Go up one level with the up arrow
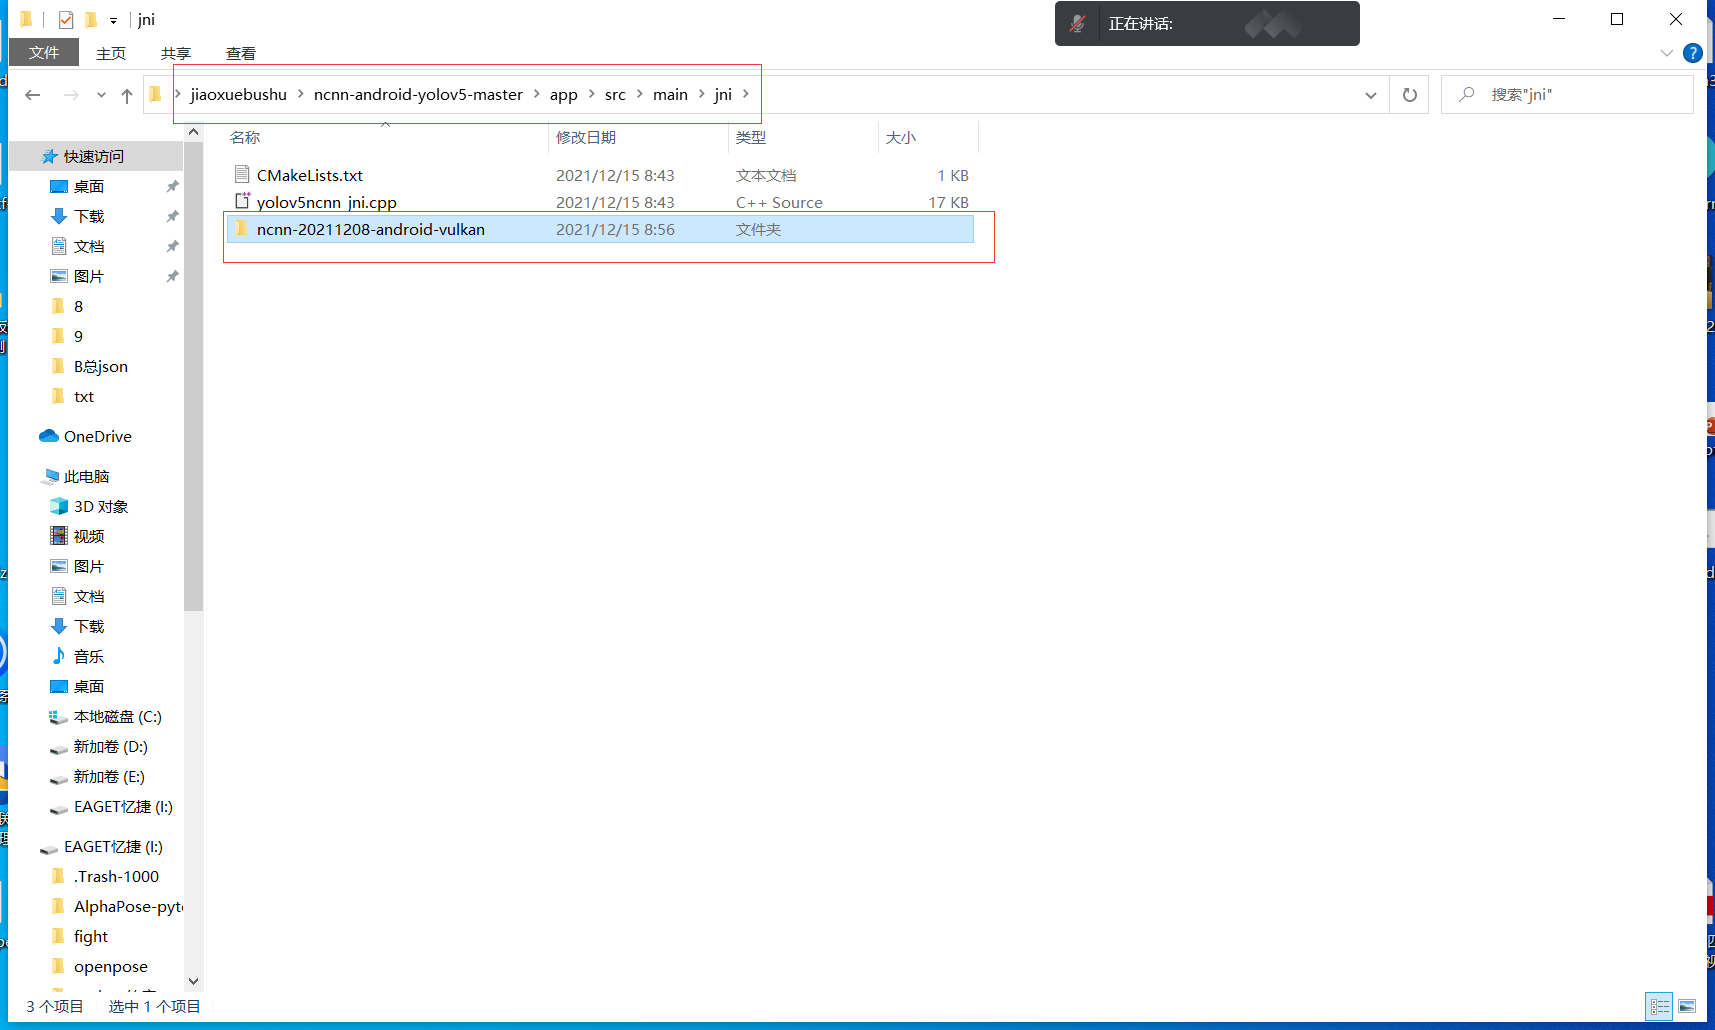 [126, 94]
